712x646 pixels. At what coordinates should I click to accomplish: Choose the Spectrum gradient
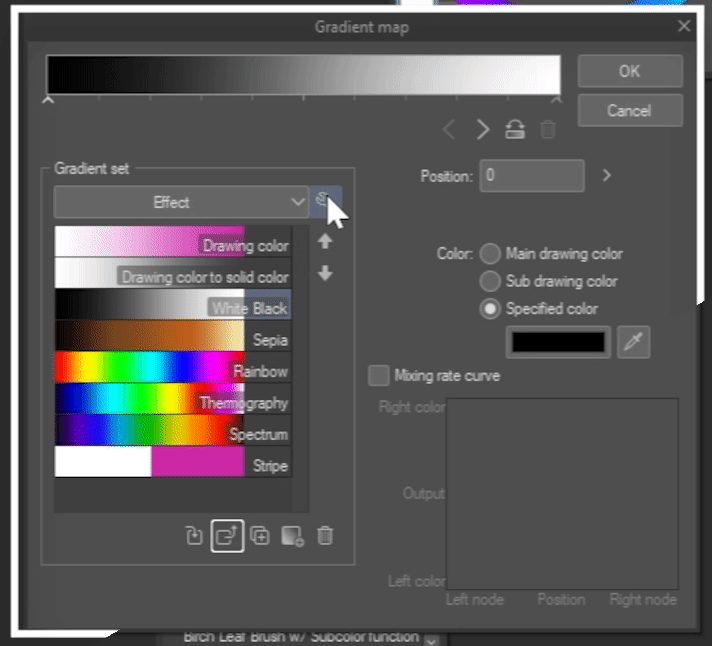[x=173, y=429]
